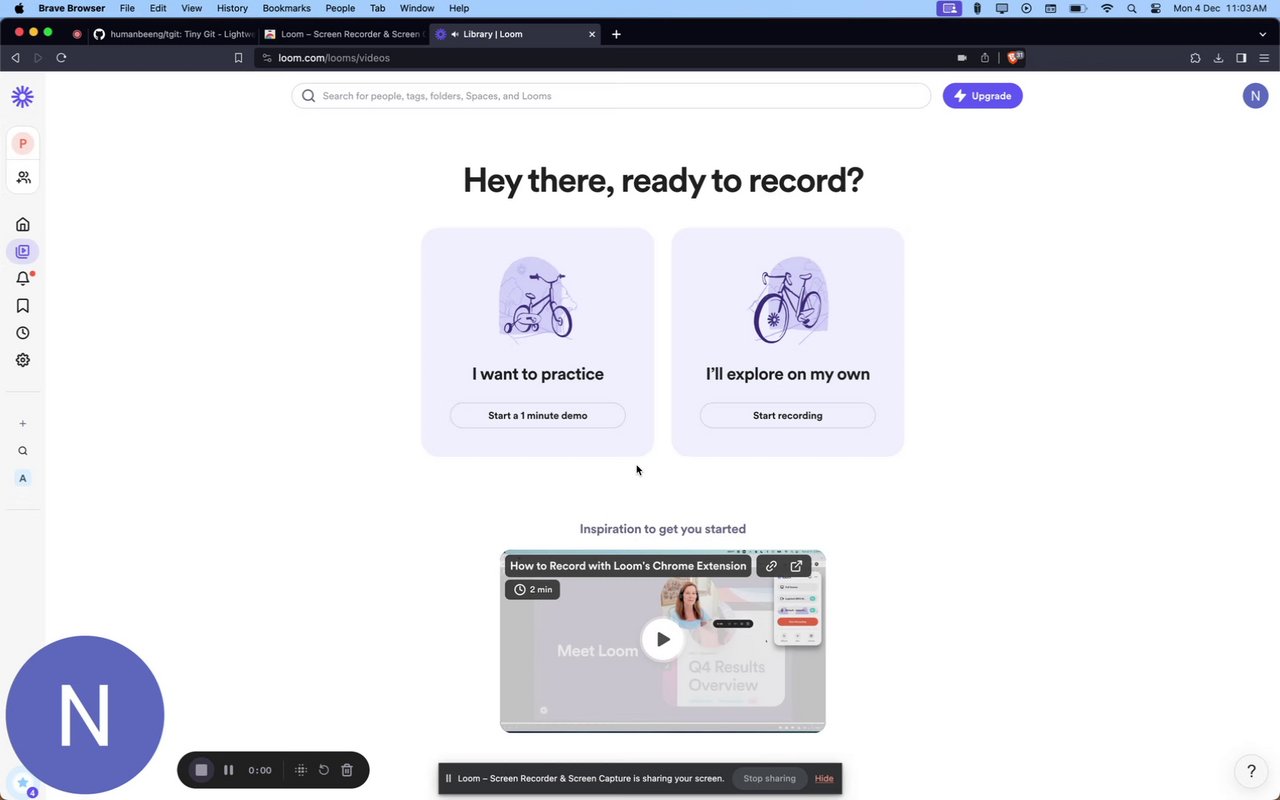Open a new tab with the plus
The image size is (1280, 800).
coord(616,34)
